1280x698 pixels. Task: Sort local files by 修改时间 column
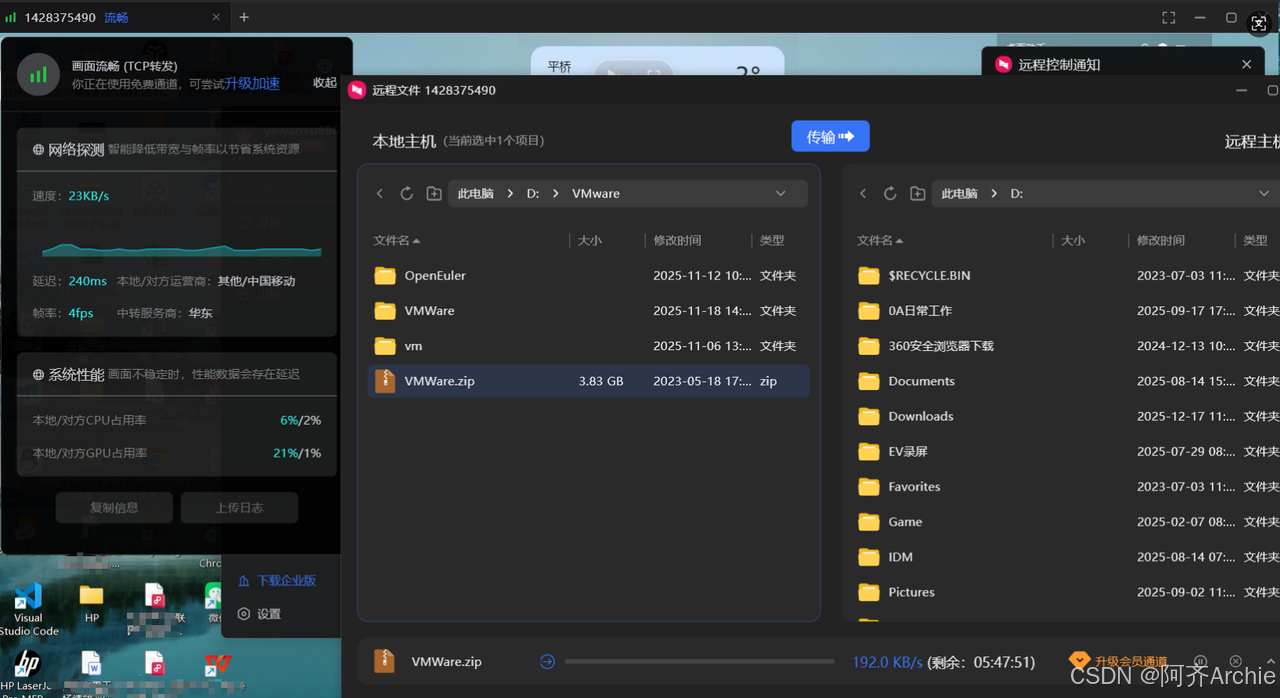pyautogui.click(x=677, y=241)
